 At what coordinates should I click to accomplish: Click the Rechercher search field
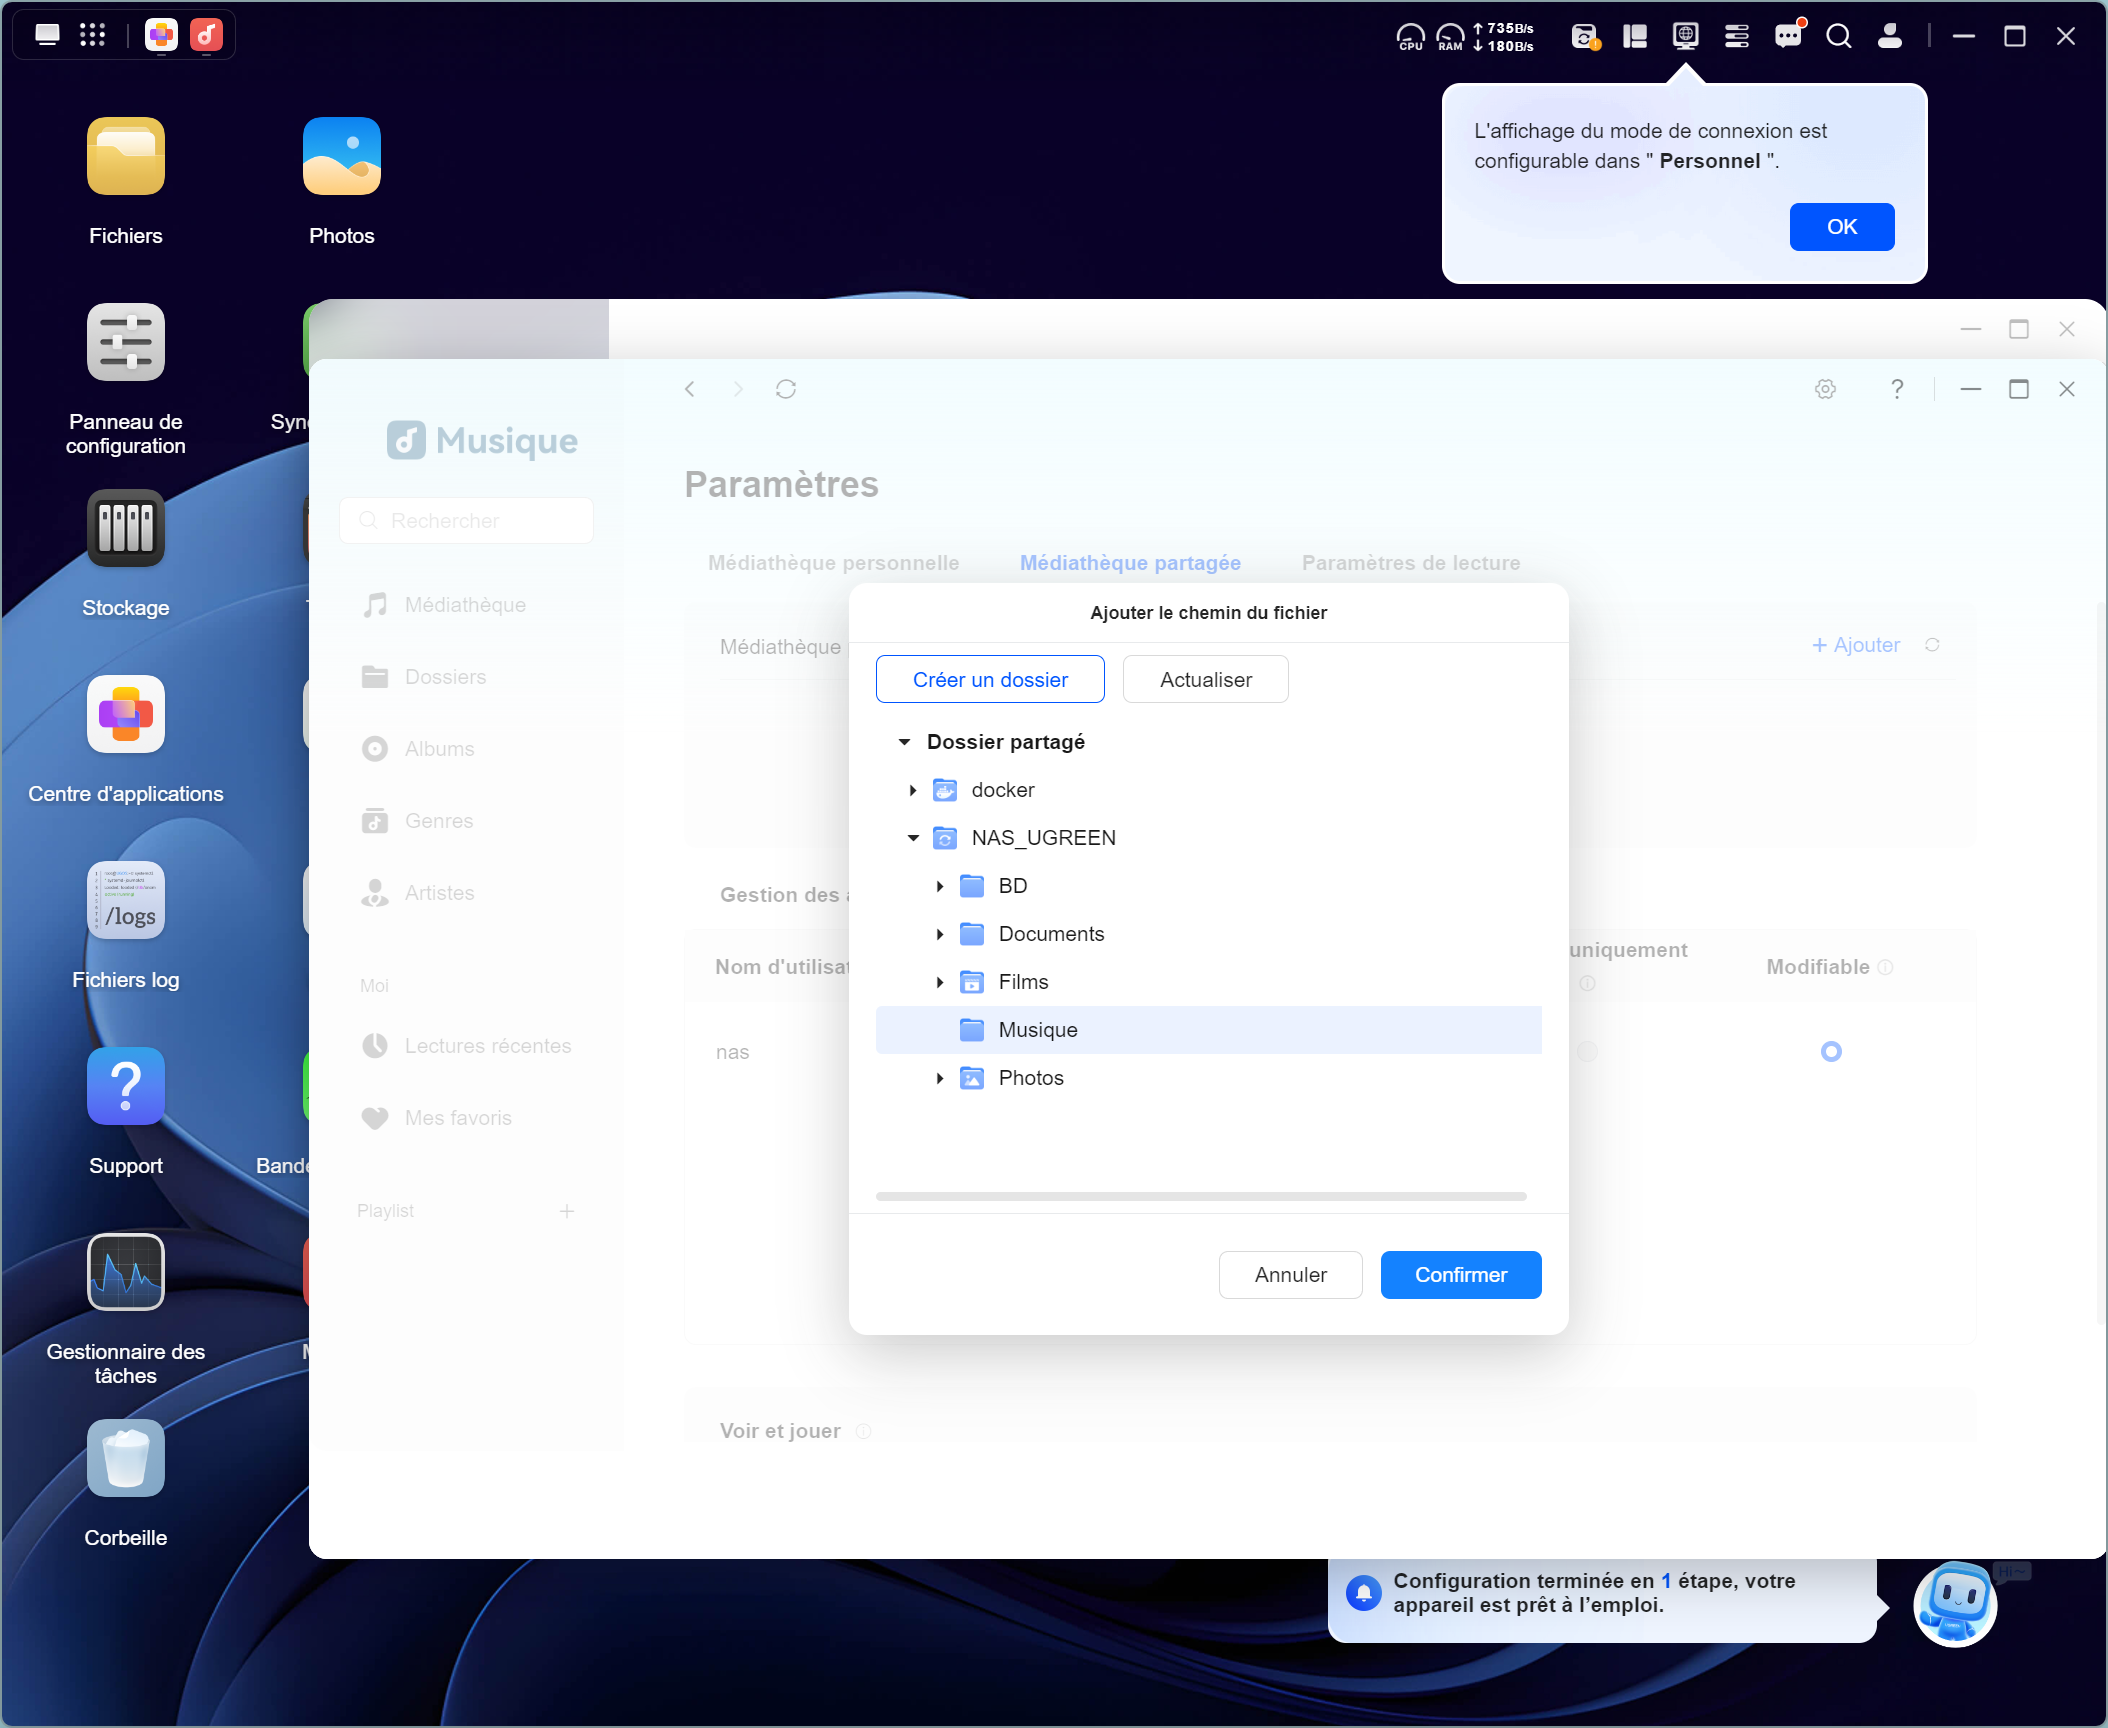tap(466, 521)
